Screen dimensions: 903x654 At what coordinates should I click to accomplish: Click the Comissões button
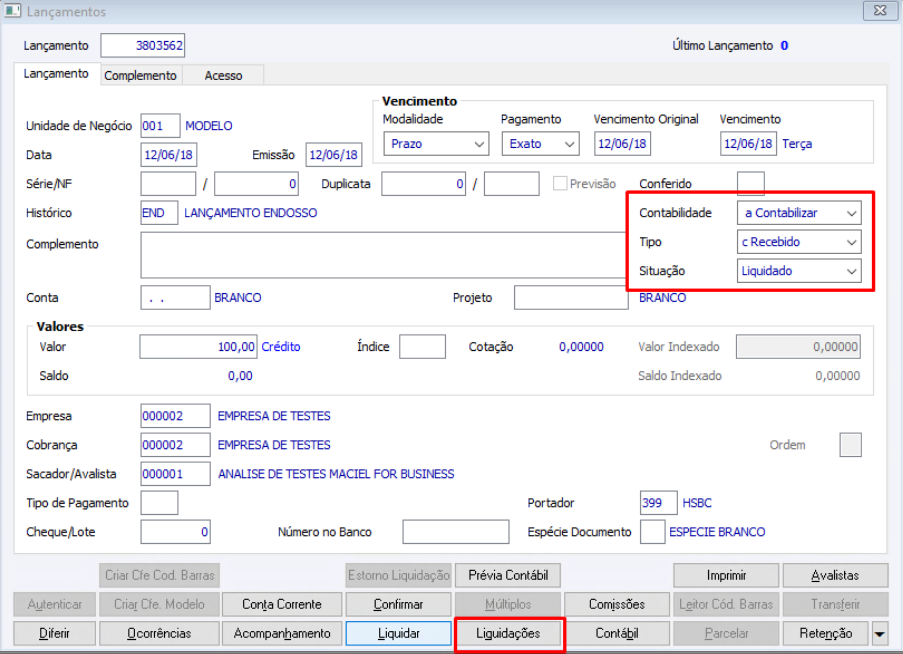[617, 604]
